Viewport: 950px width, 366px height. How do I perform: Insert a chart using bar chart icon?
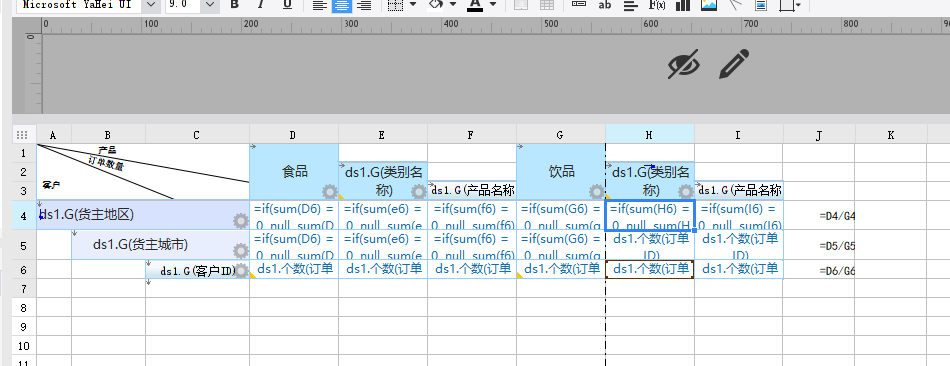pos(683,5)
